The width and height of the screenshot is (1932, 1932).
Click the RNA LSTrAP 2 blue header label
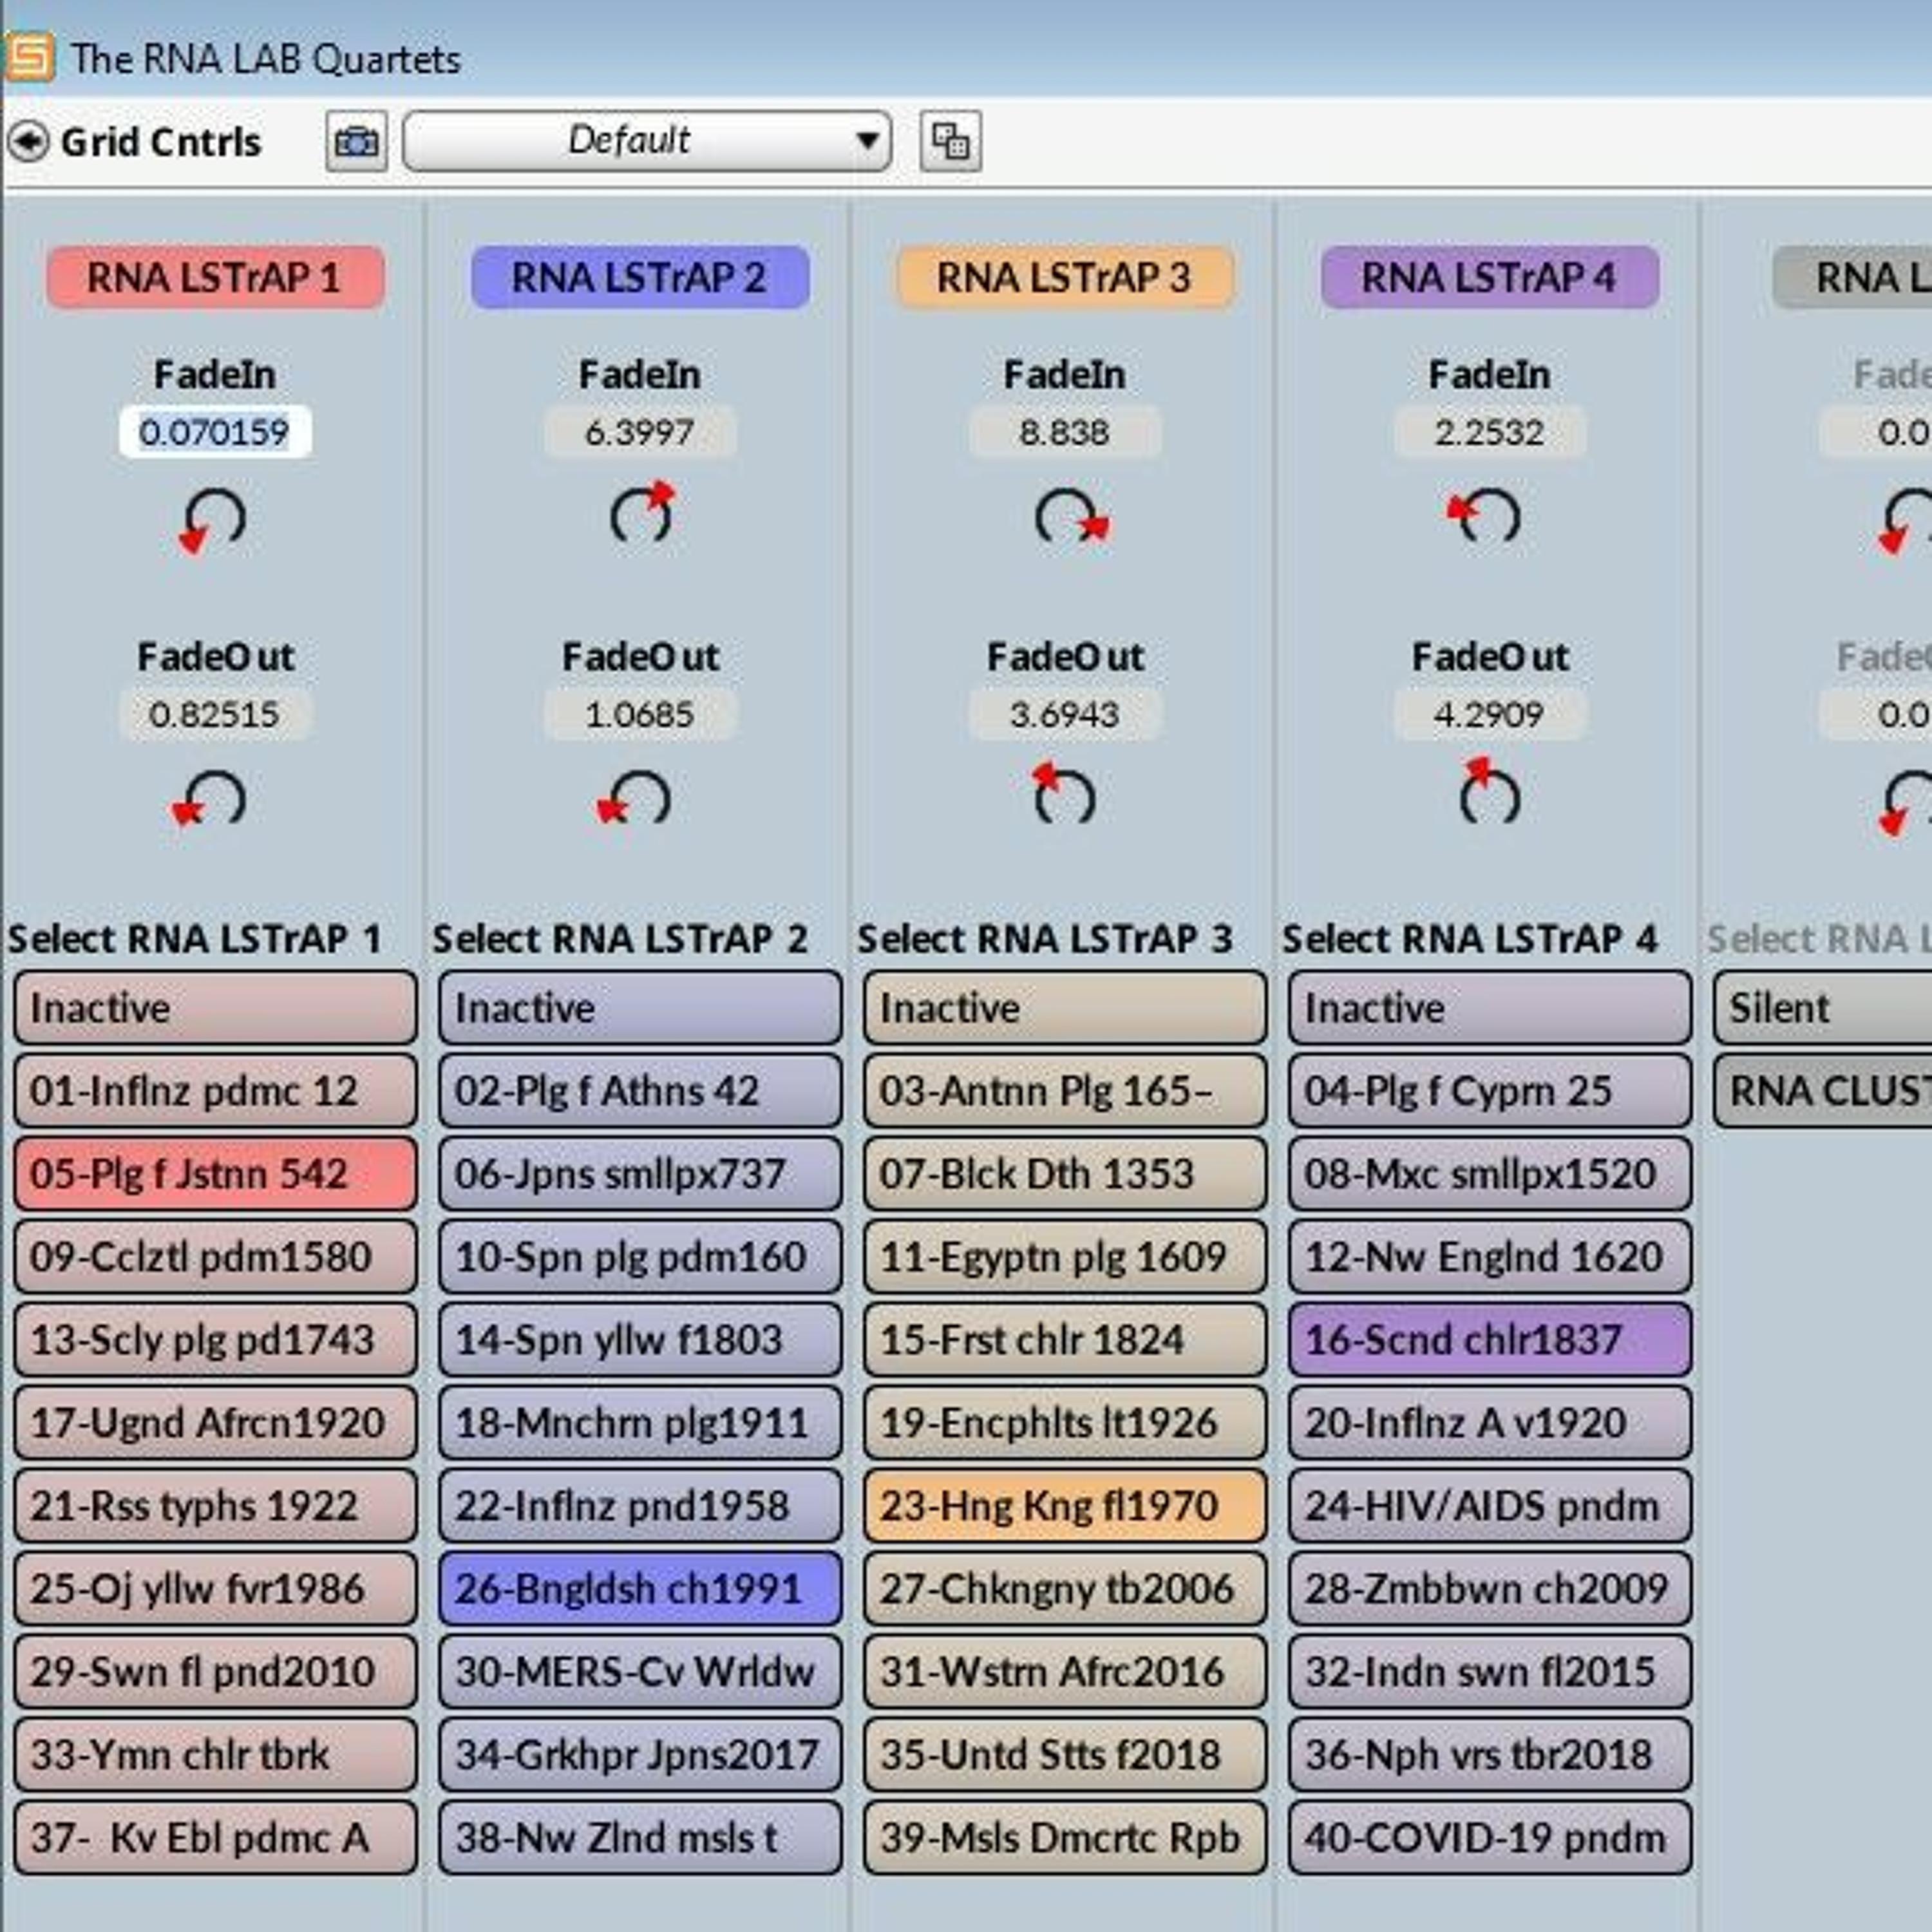[x=640, y=277]
